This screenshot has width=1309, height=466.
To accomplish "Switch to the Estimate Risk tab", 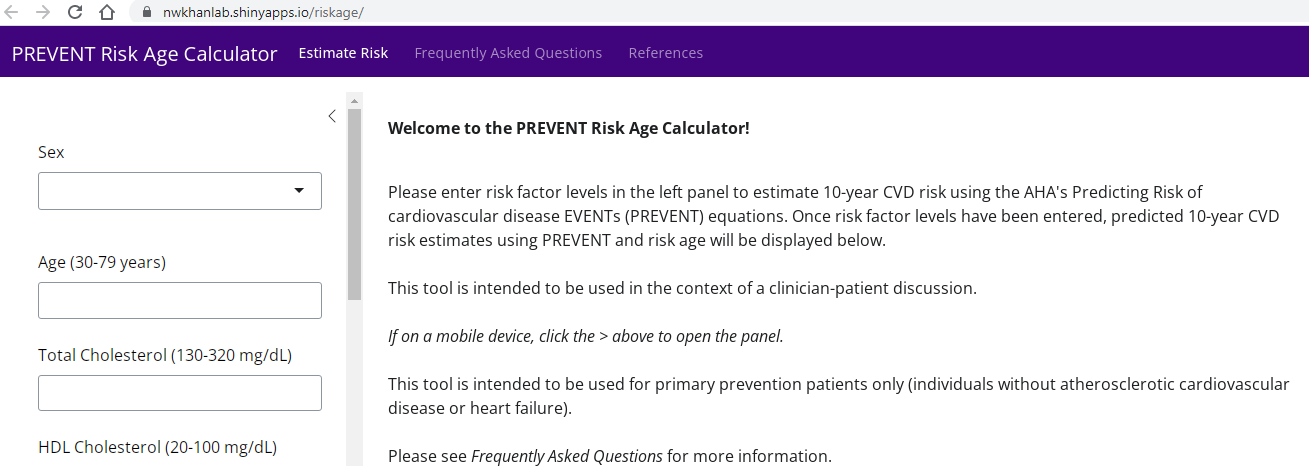I will click(x=343, y=53).
